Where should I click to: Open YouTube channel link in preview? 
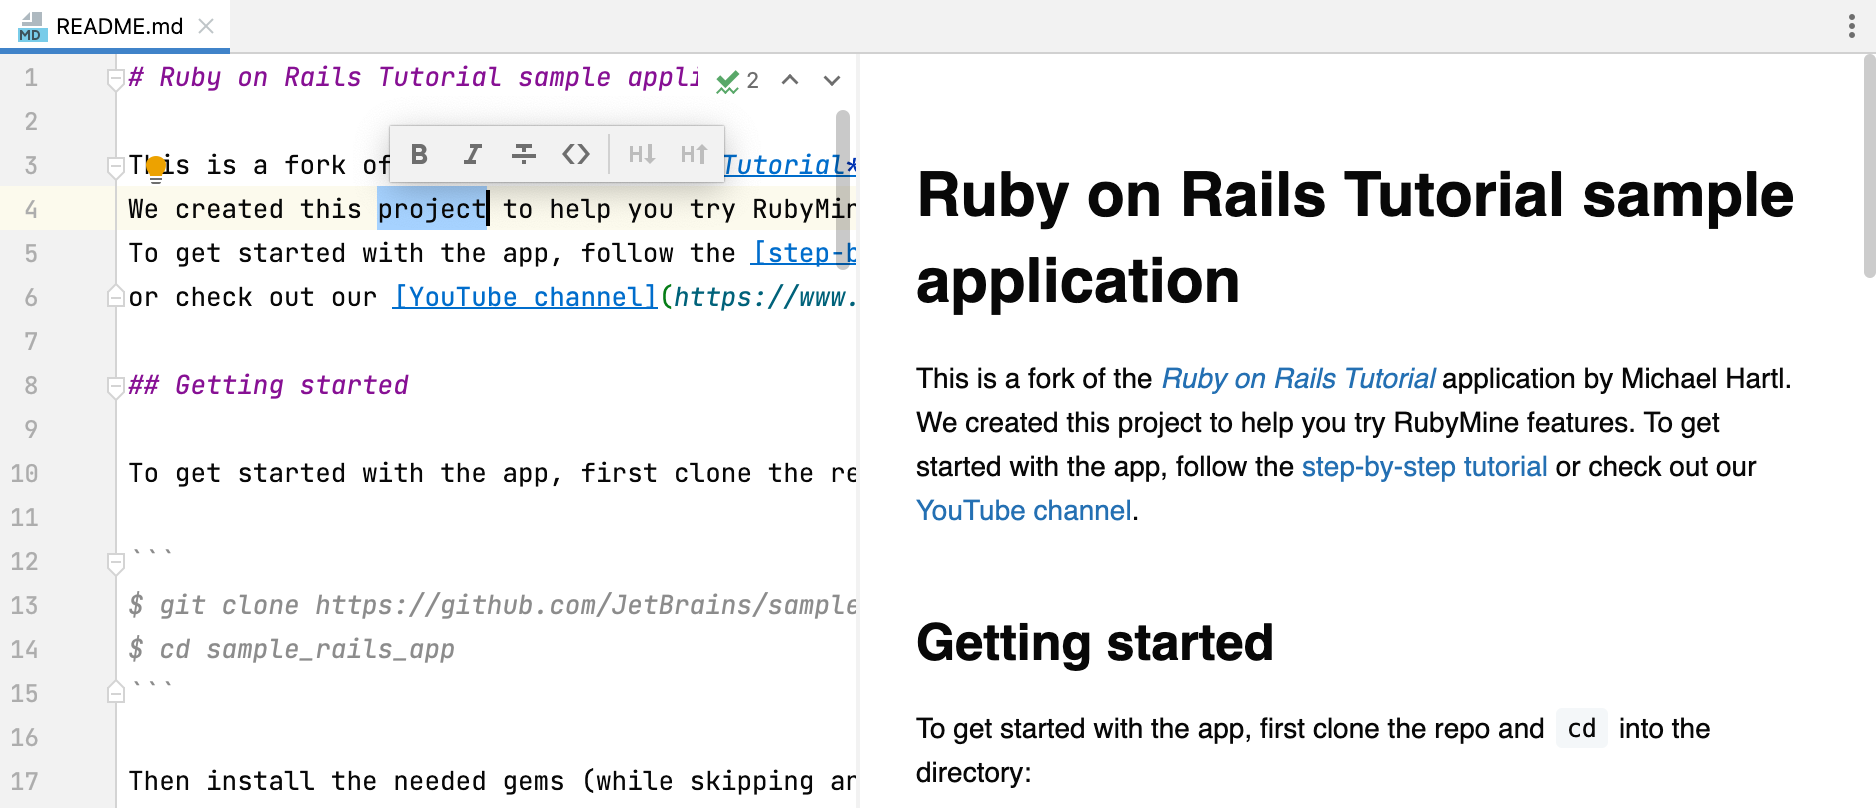[x=1023, y=511]
